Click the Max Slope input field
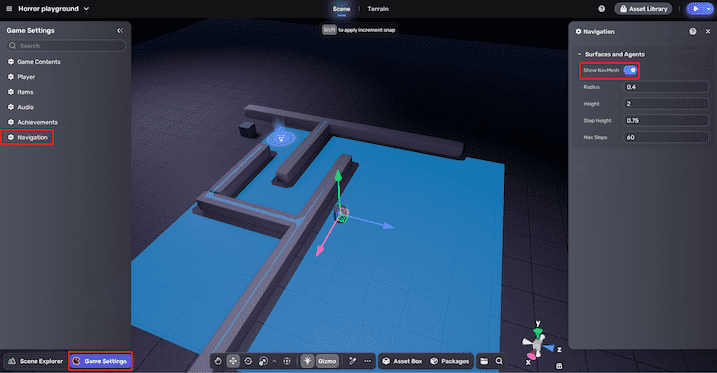The image size is (717, 373). point(666,137)
